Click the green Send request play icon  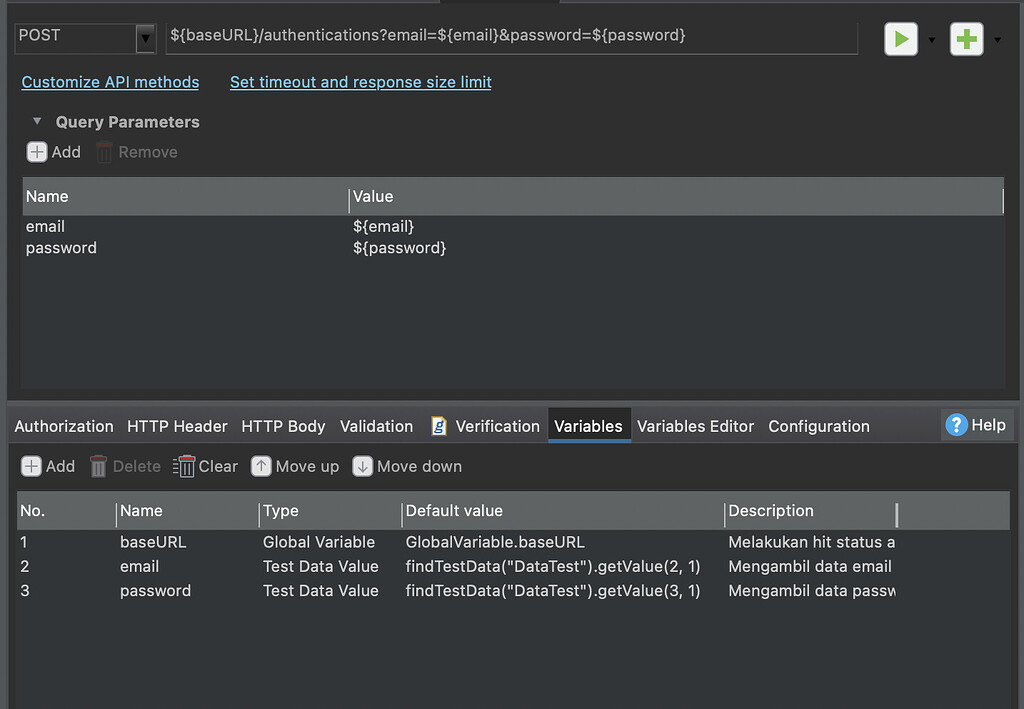[900, 39]
